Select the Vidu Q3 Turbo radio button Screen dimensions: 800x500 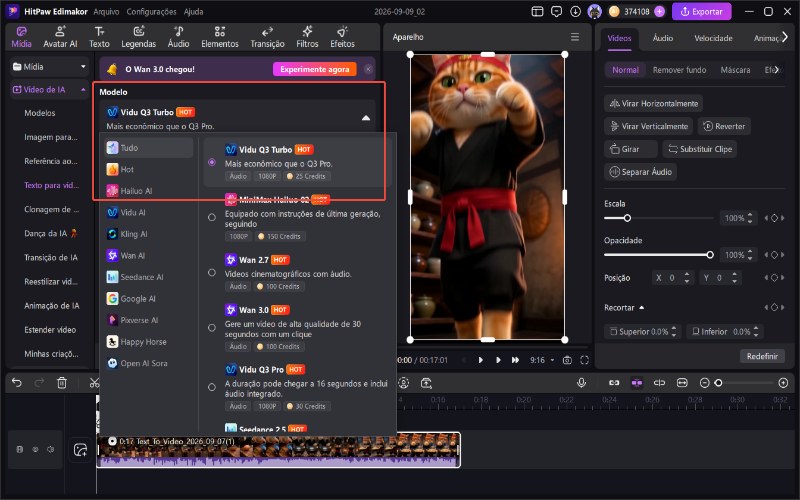click(212, 162)
